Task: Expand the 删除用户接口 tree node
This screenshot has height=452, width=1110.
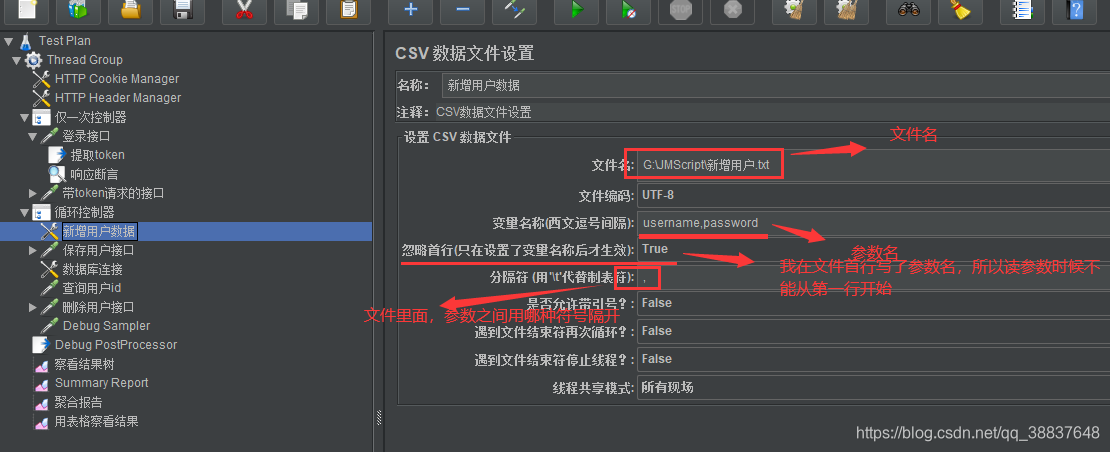Action: point(33,307)
